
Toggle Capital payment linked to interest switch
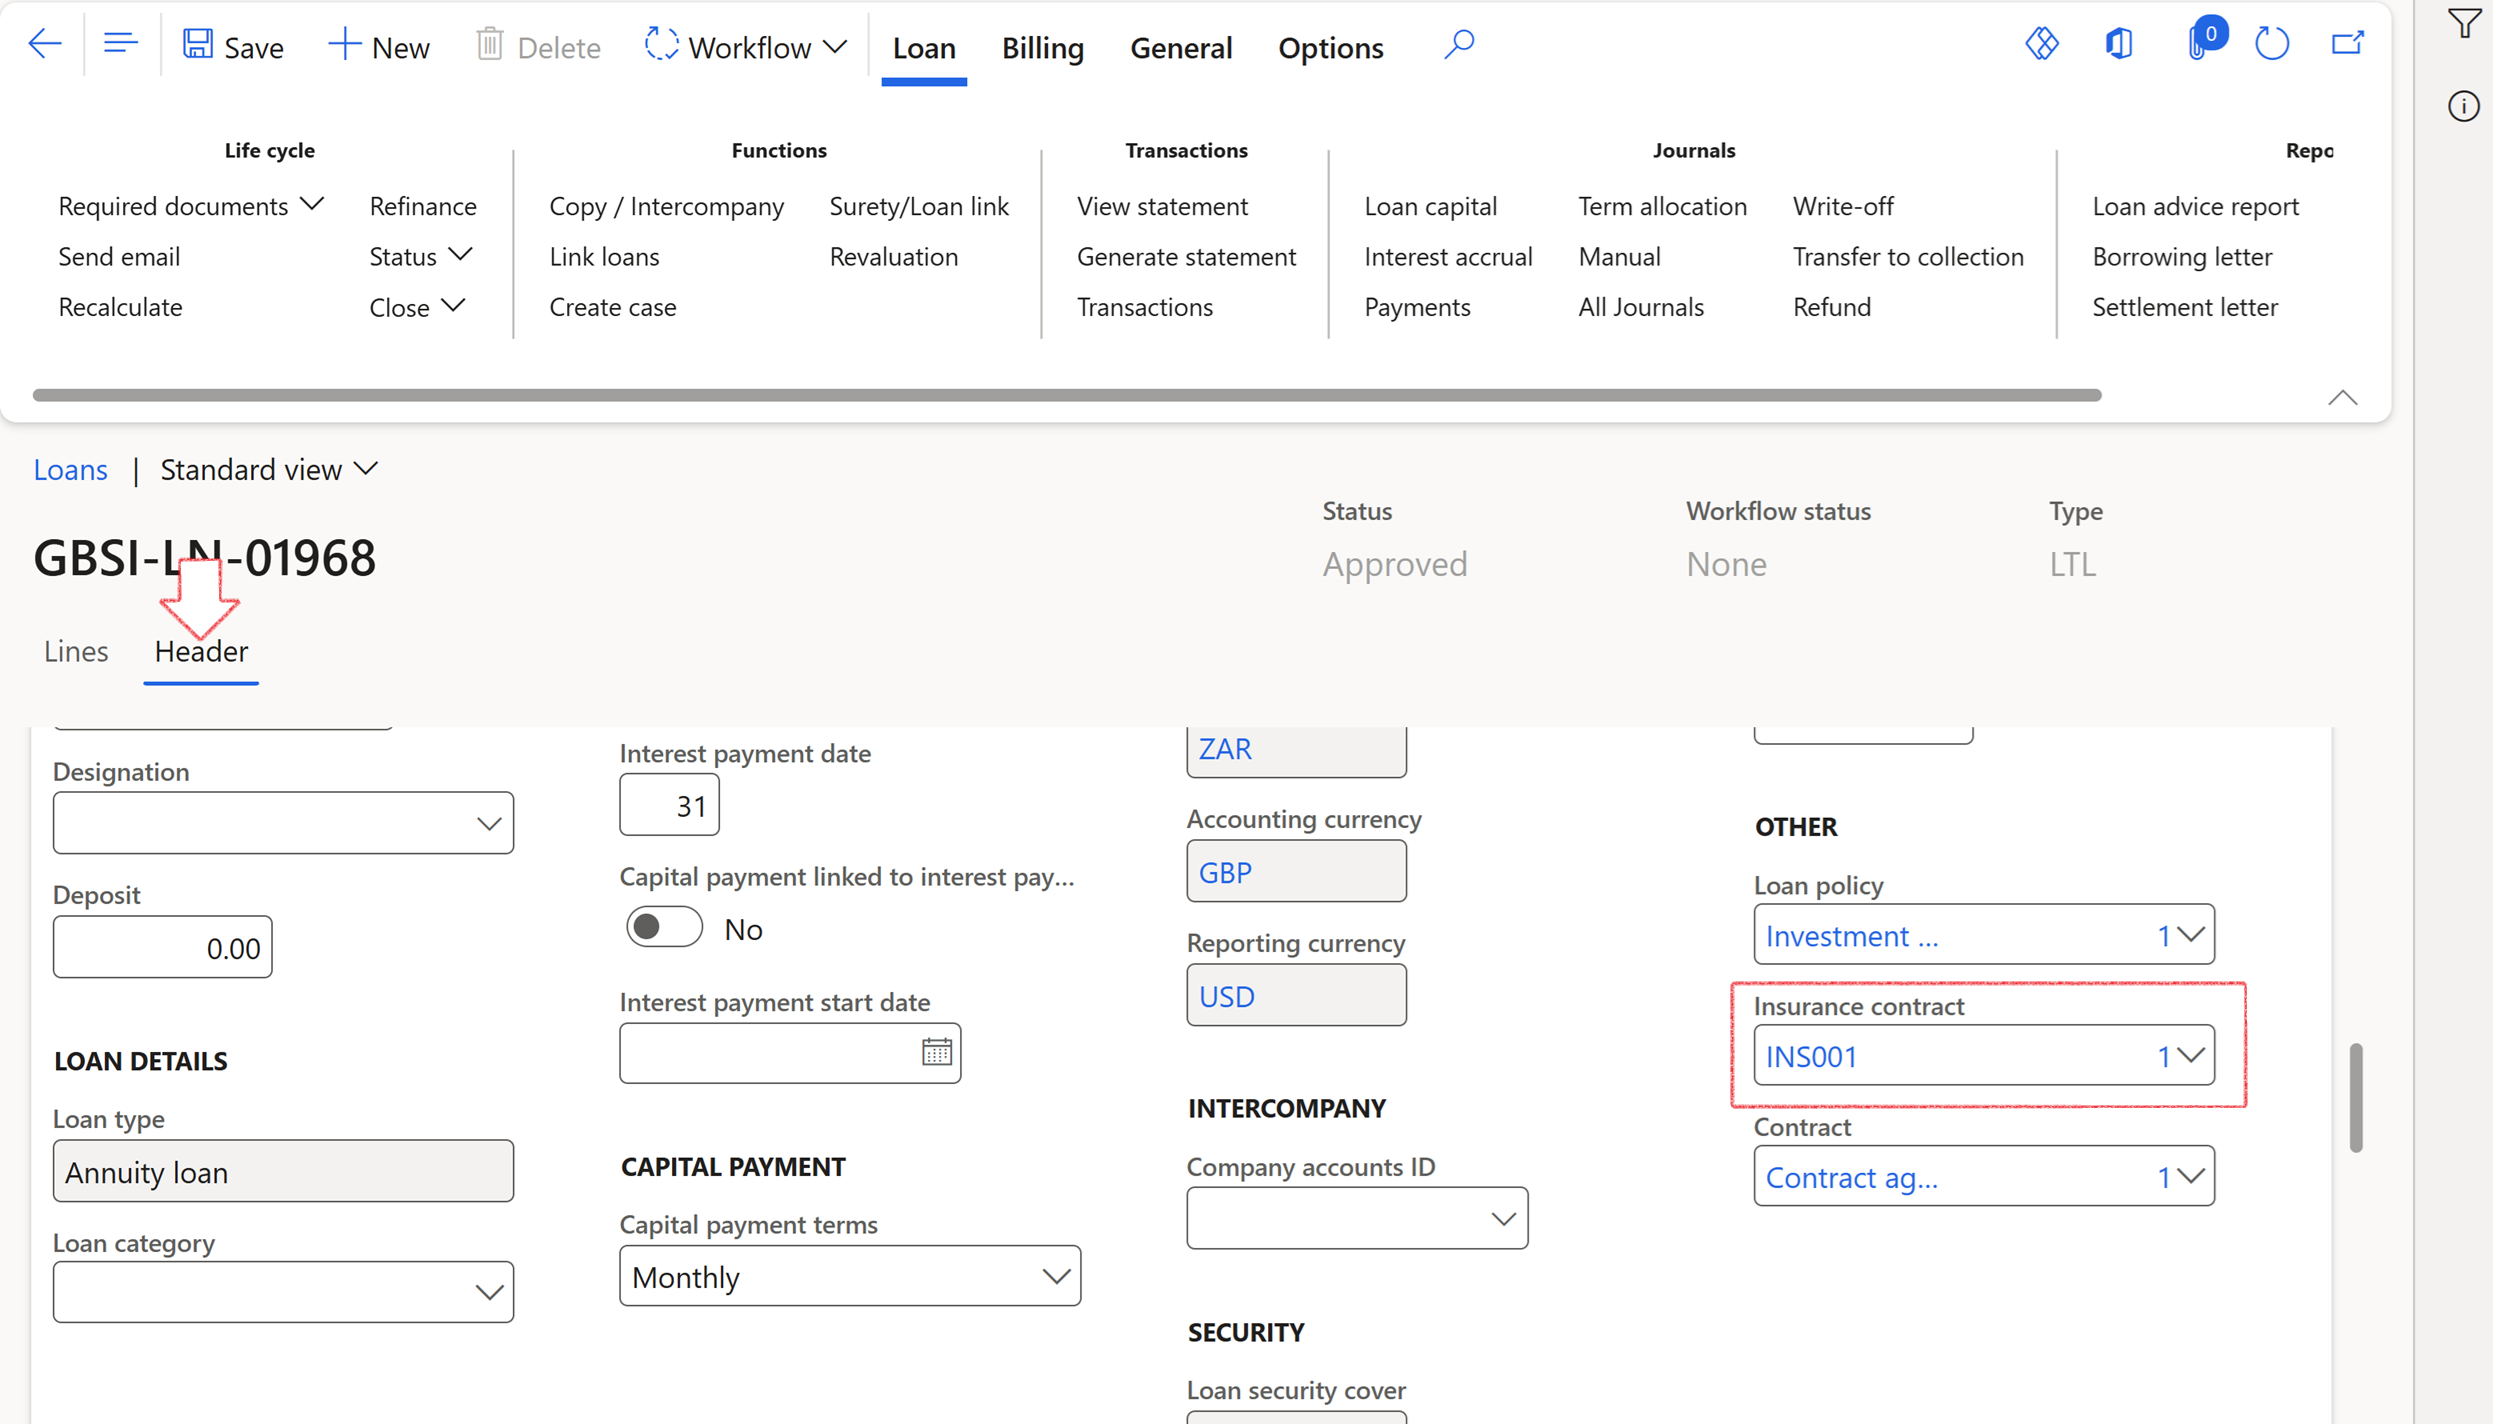coord(665,927)
